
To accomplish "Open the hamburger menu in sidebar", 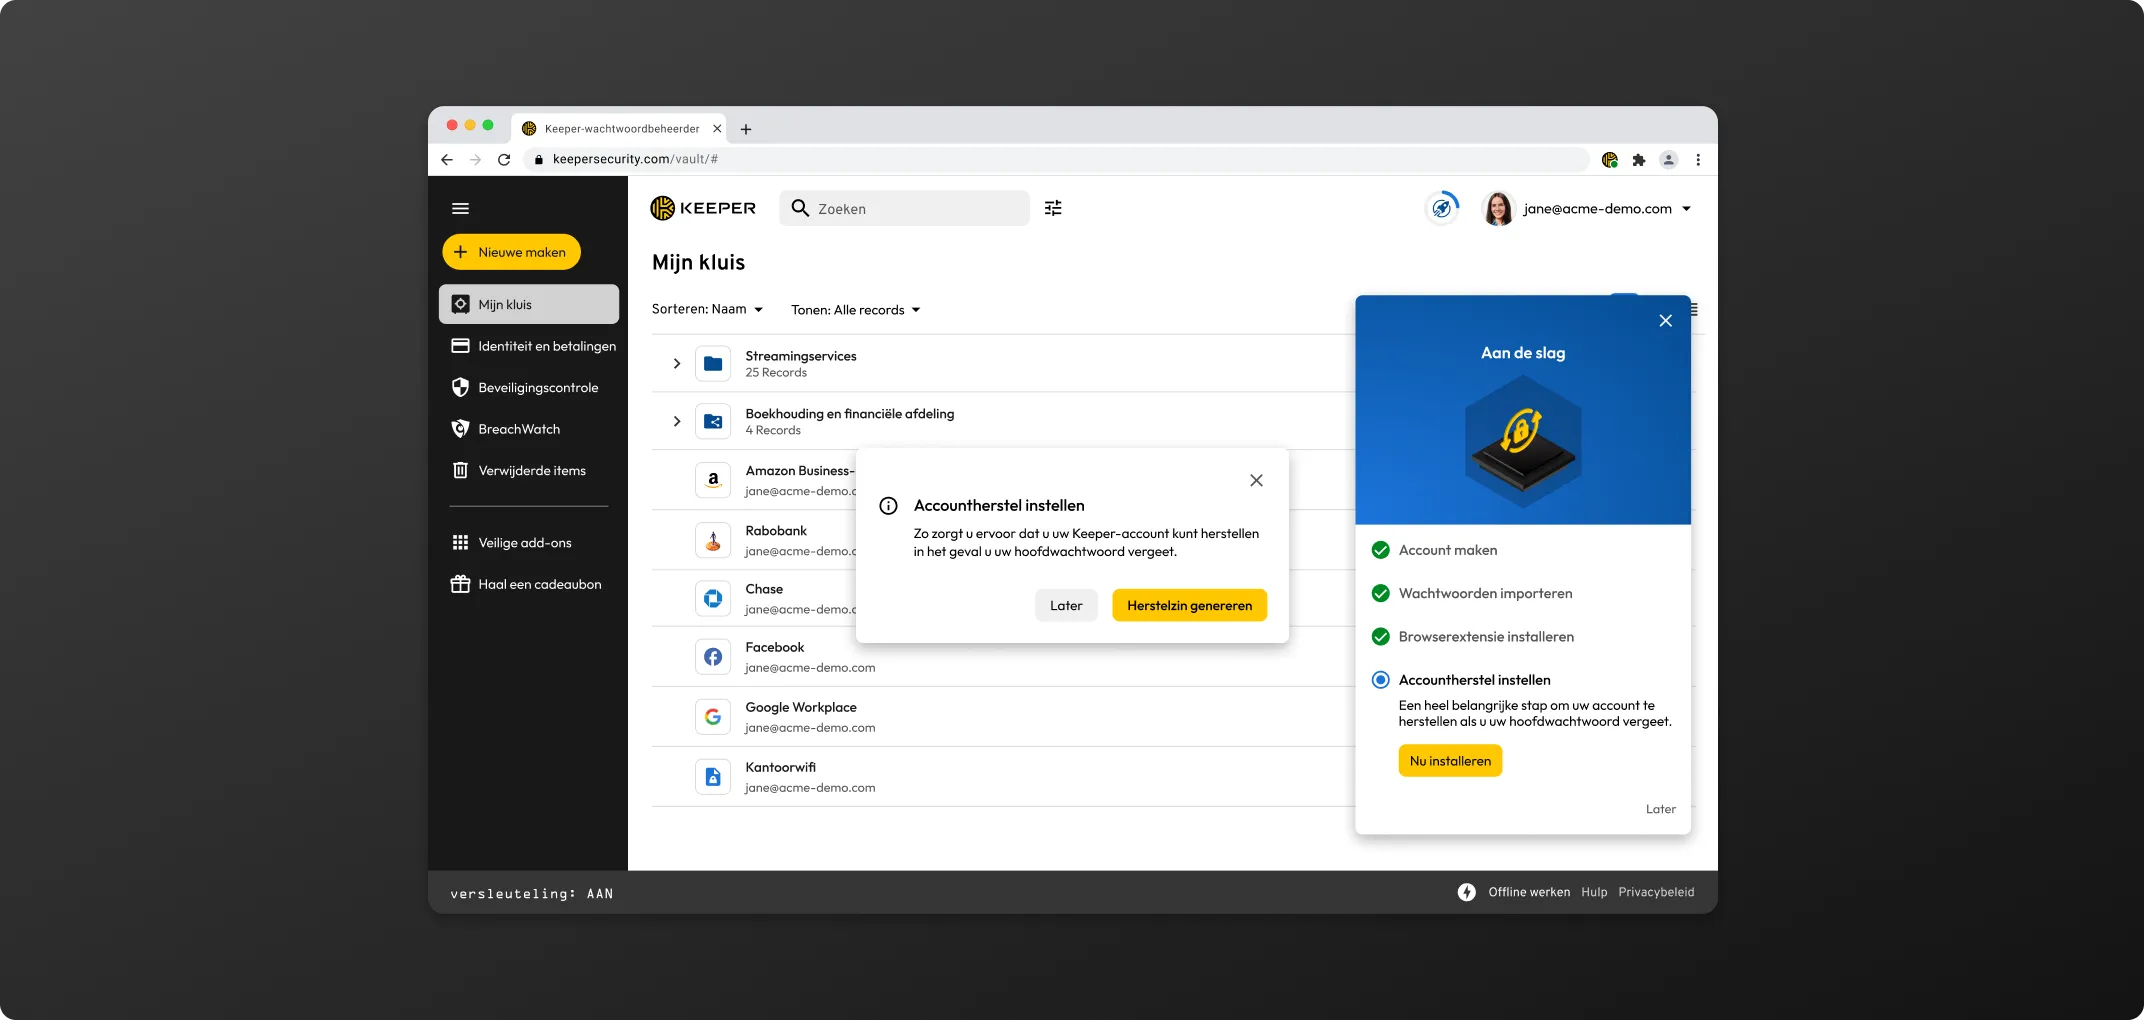I will 460,209.
